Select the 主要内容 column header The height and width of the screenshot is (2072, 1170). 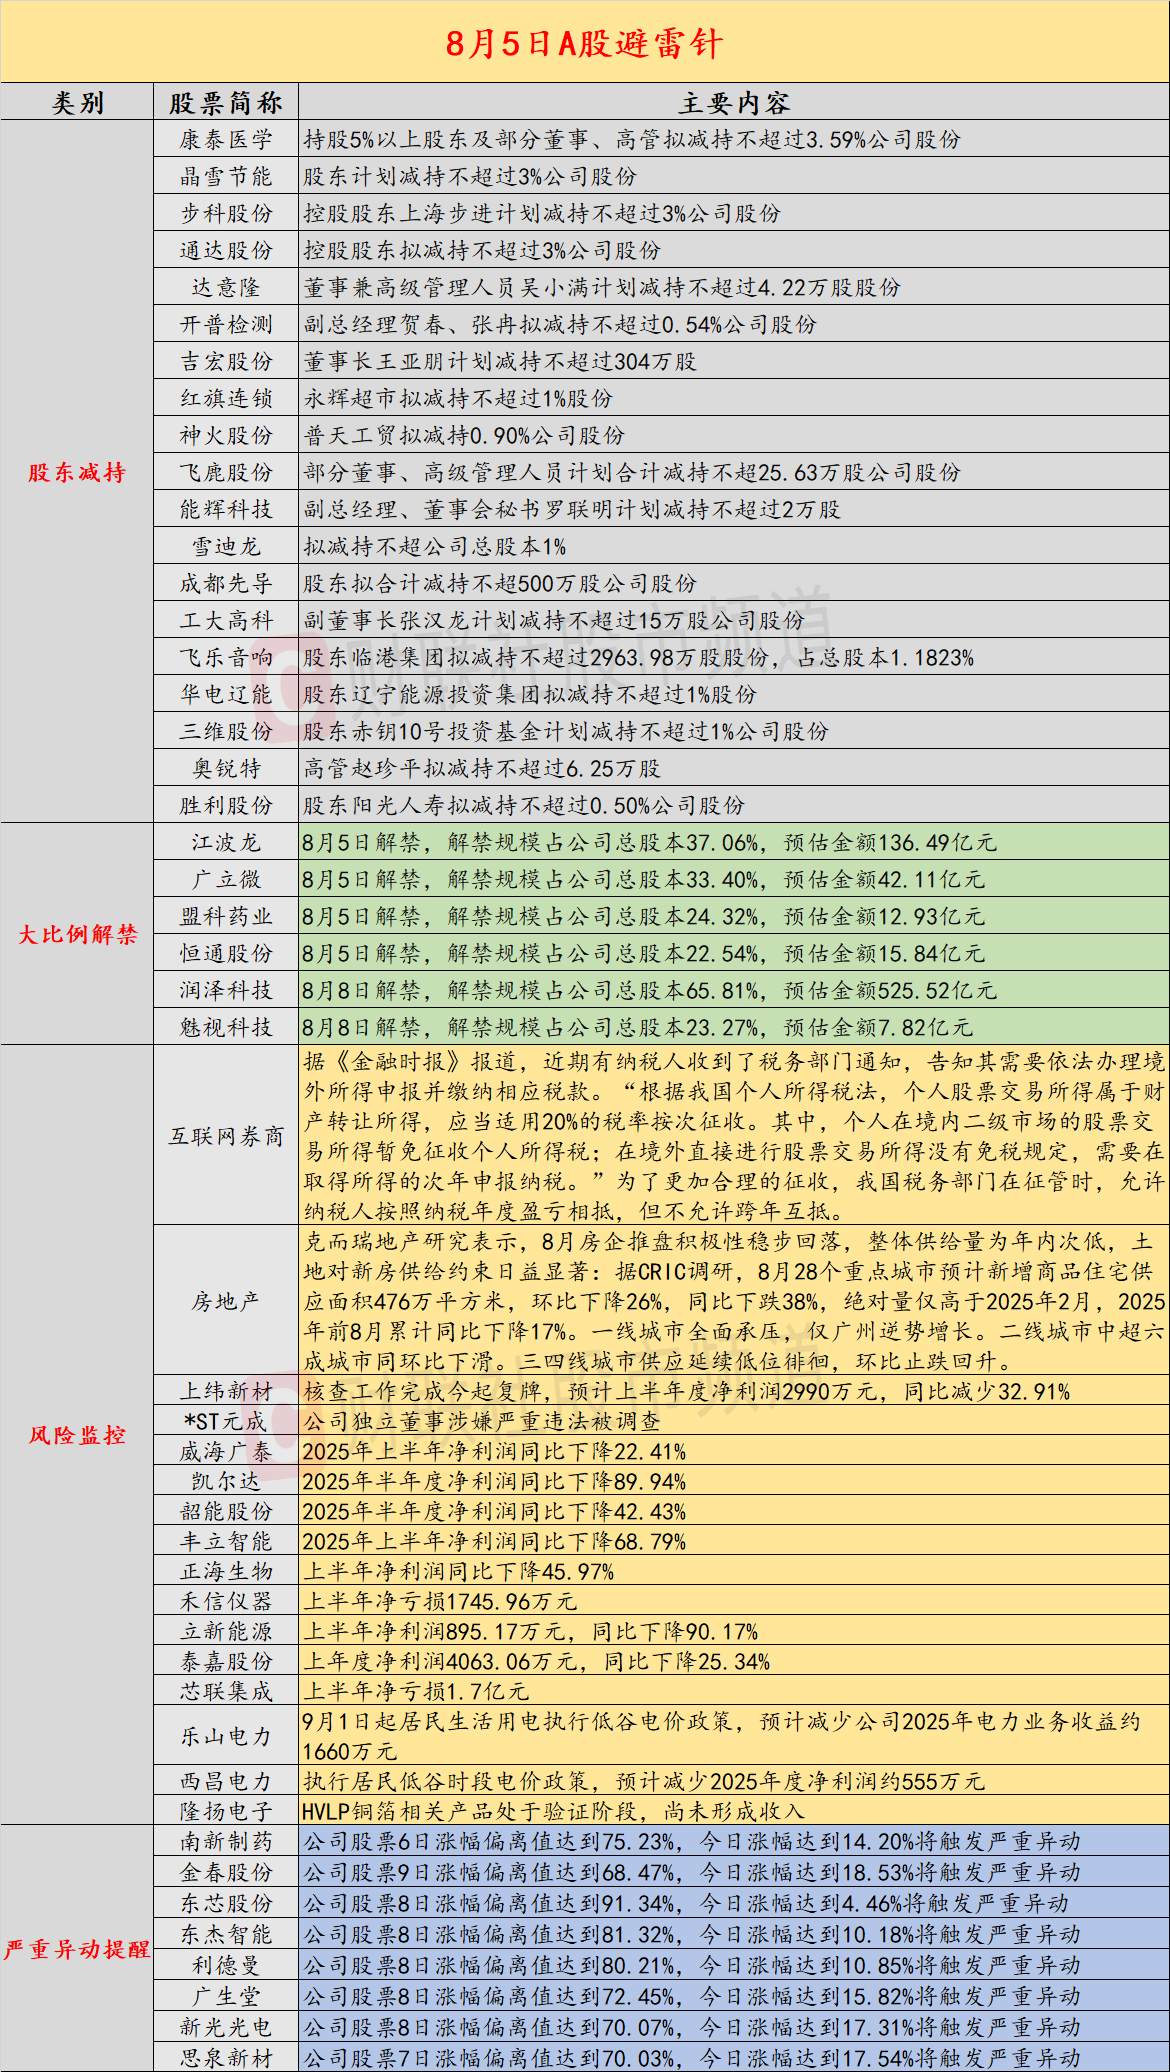734,102
